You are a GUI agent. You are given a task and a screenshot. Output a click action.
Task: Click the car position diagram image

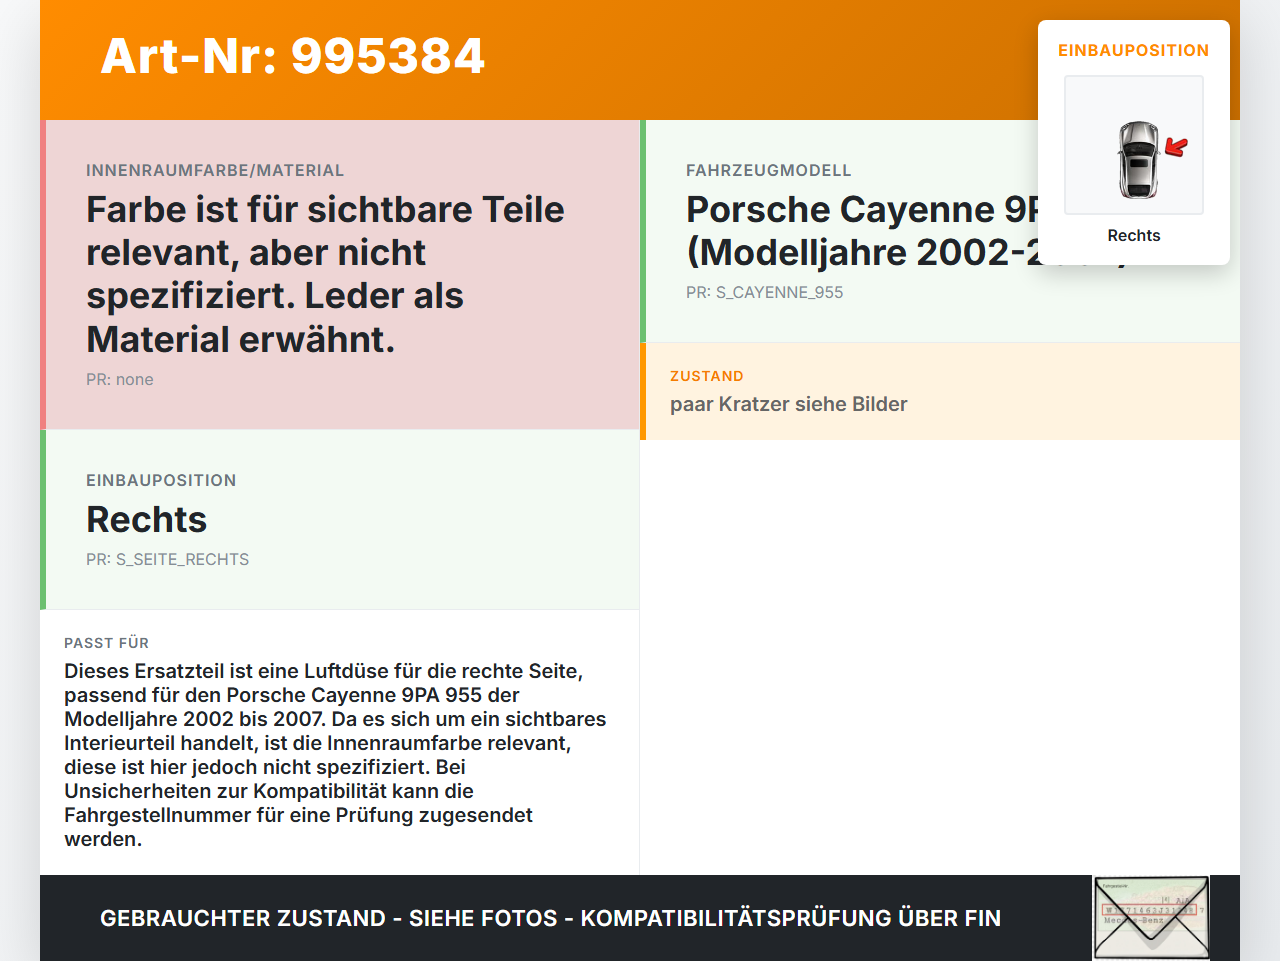[1134, 145]
